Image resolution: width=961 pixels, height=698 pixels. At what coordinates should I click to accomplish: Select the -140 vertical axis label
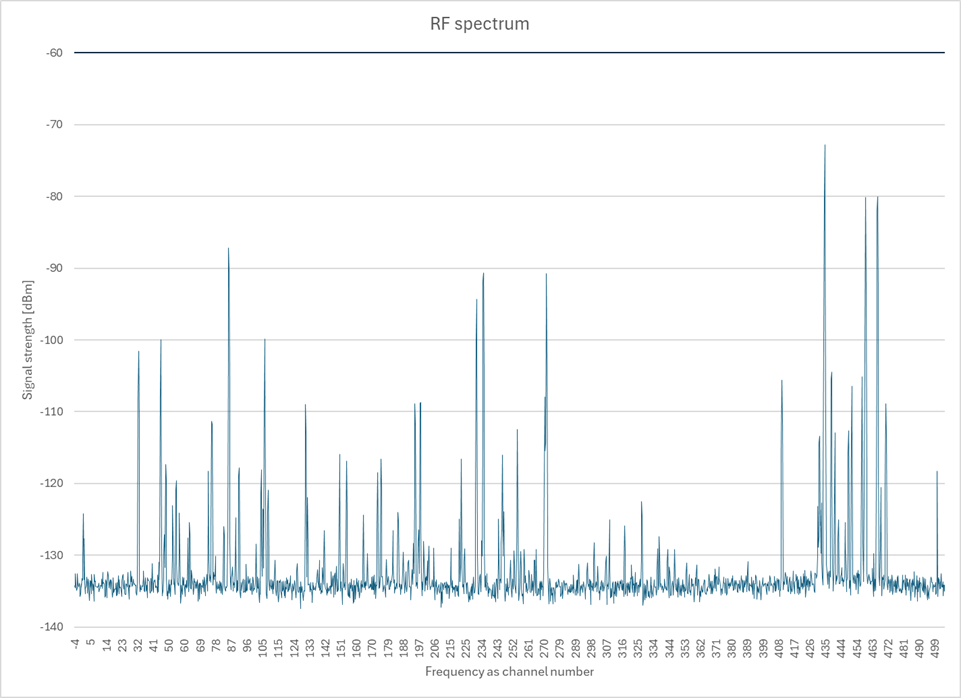52,627
